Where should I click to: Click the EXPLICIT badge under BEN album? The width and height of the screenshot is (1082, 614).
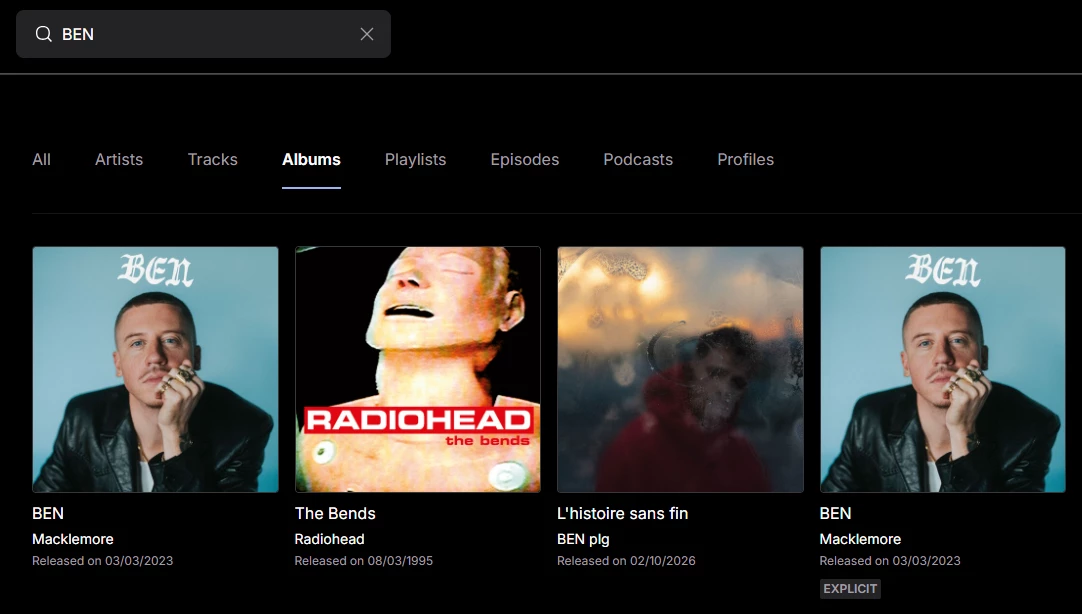(x=850, y=588)
